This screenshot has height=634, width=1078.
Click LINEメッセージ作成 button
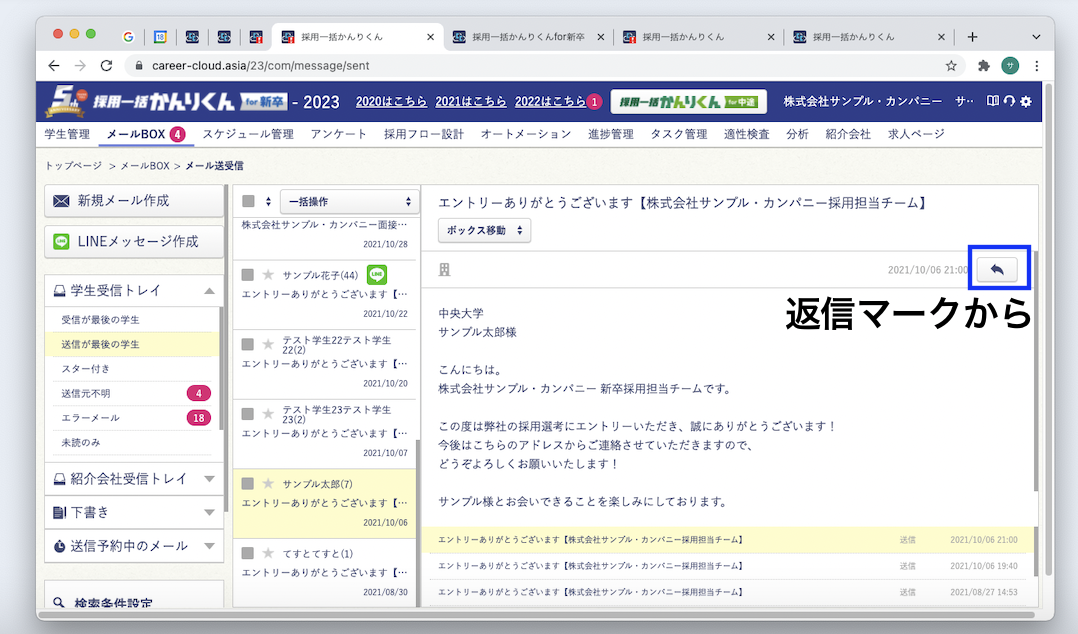coord(134,241)
